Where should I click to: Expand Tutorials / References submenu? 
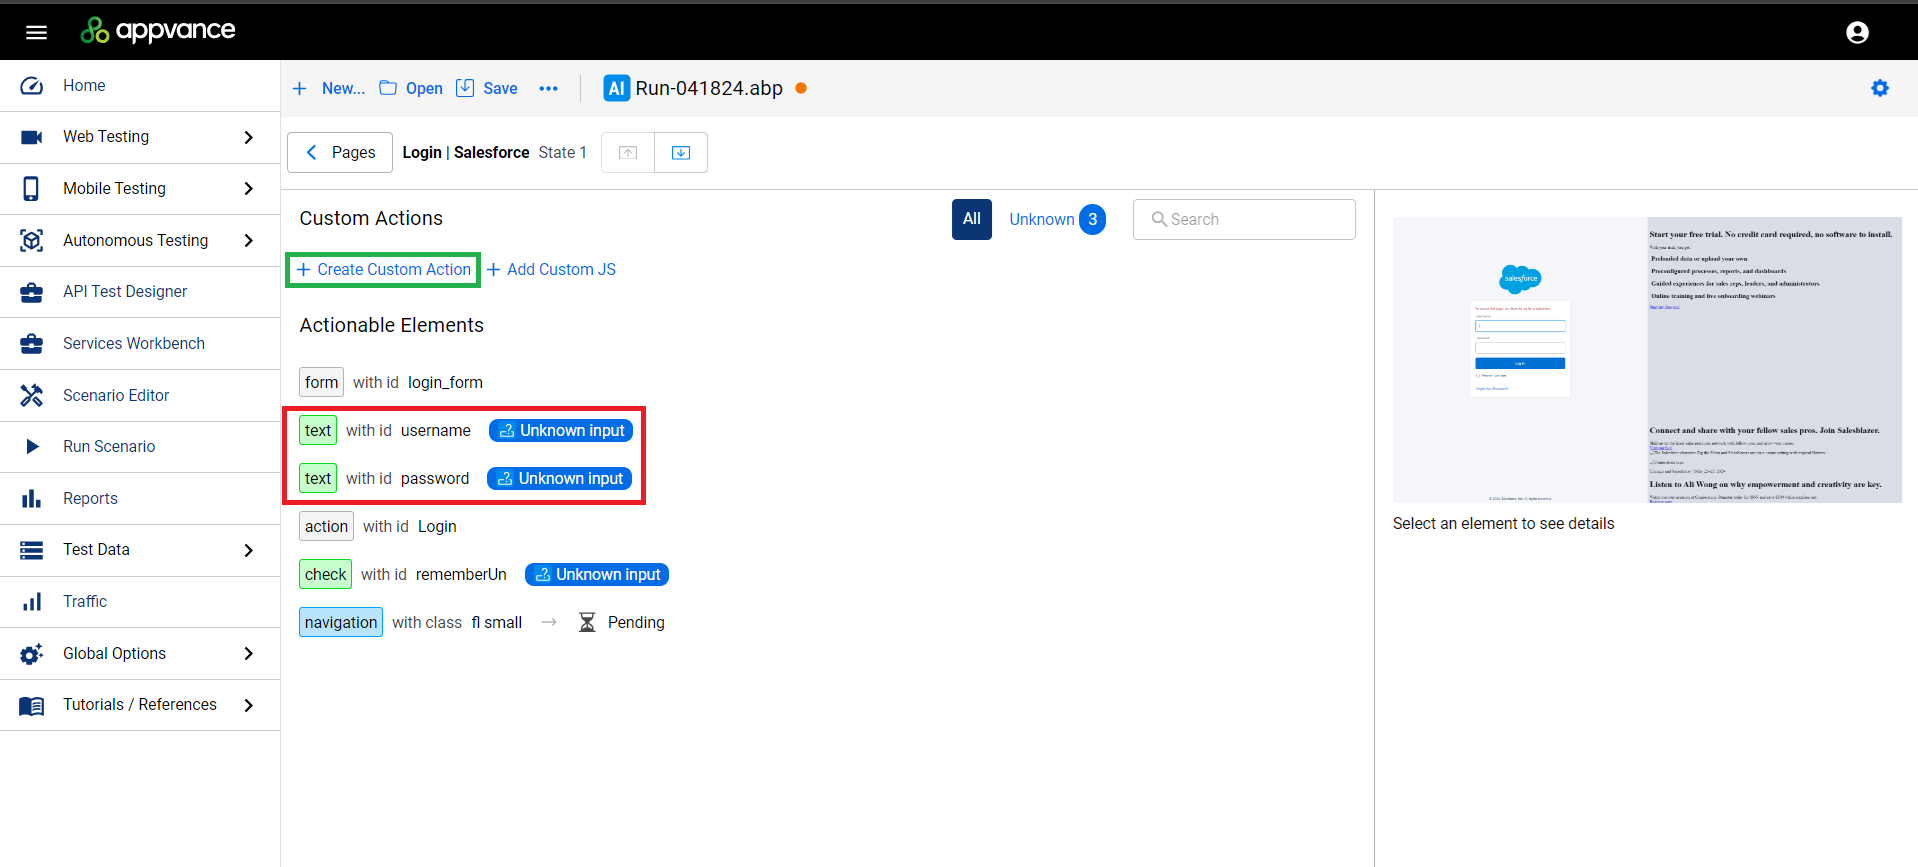click(249, 705)
